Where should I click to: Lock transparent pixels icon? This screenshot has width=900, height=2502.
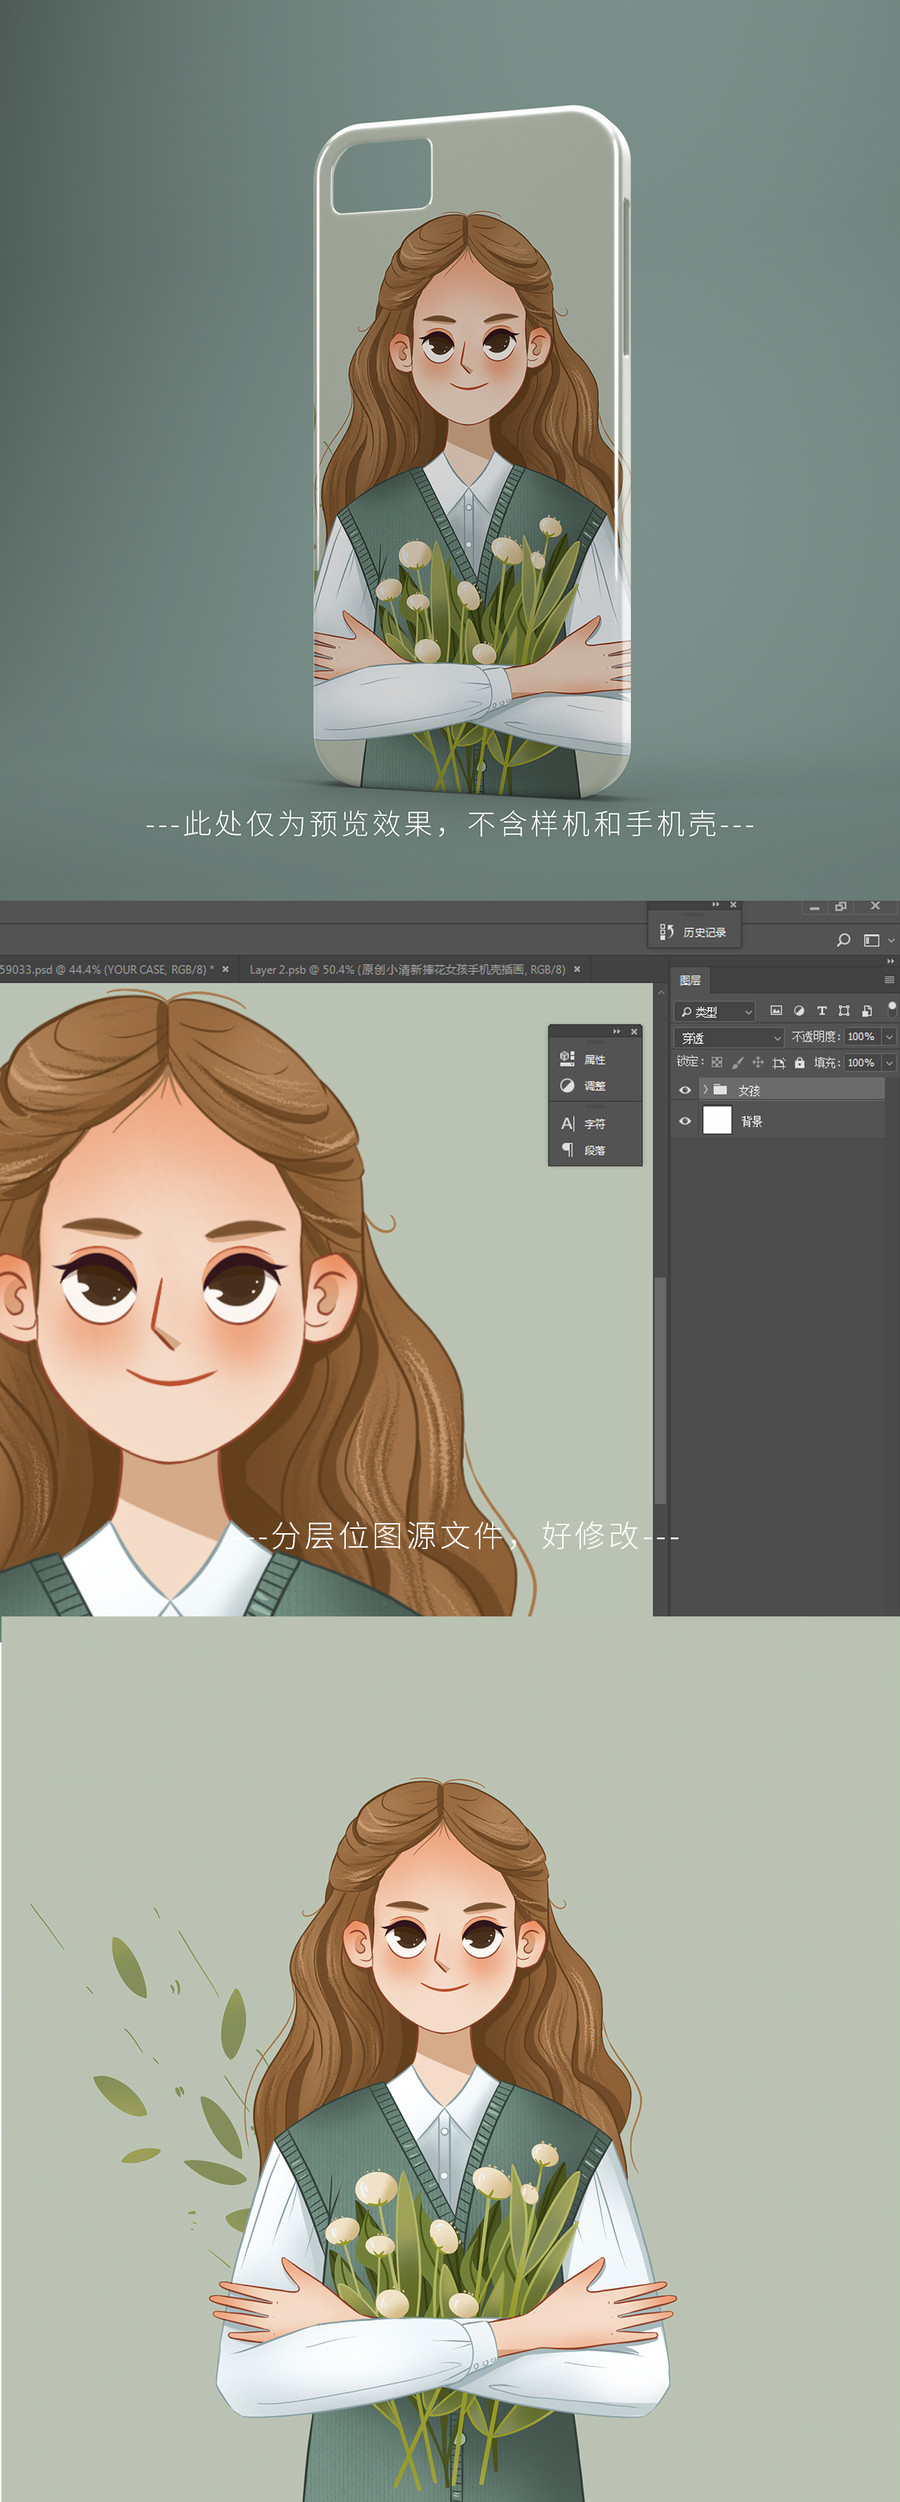click(x=717, y=1063)
